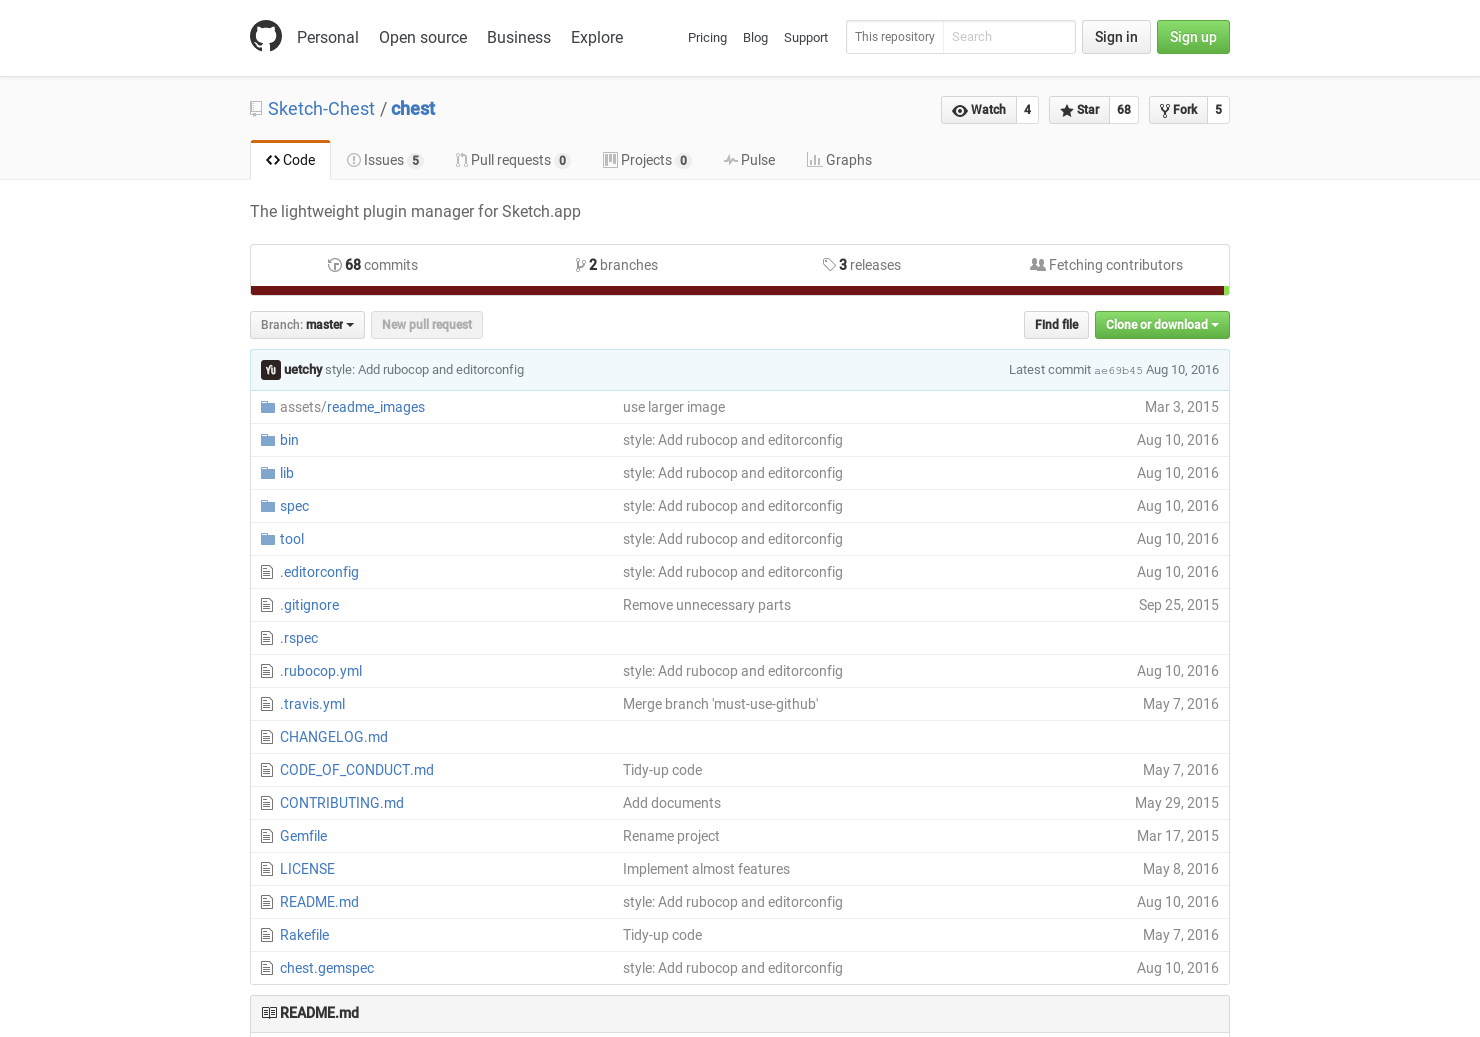Focus the repository Search field
This screenshot has height=1037, width=1480.
(x=1009, y=37)
